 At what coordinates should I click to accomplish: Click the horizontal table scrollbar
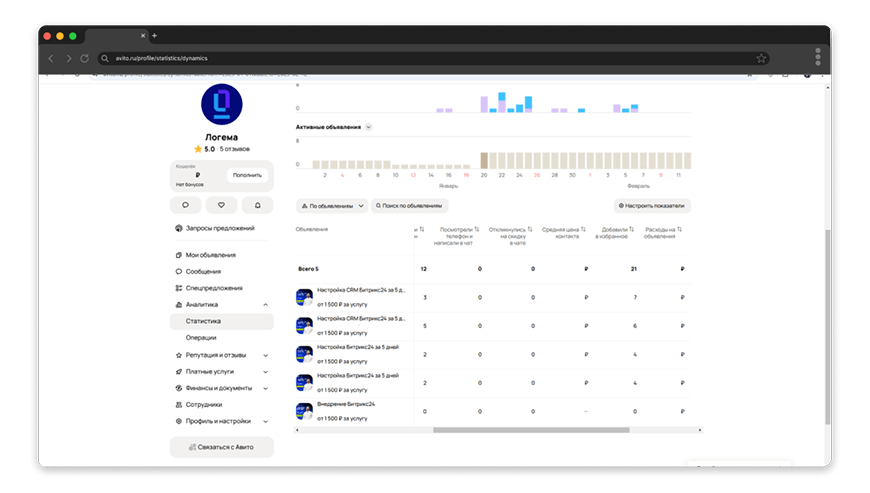tap(531, 430)
